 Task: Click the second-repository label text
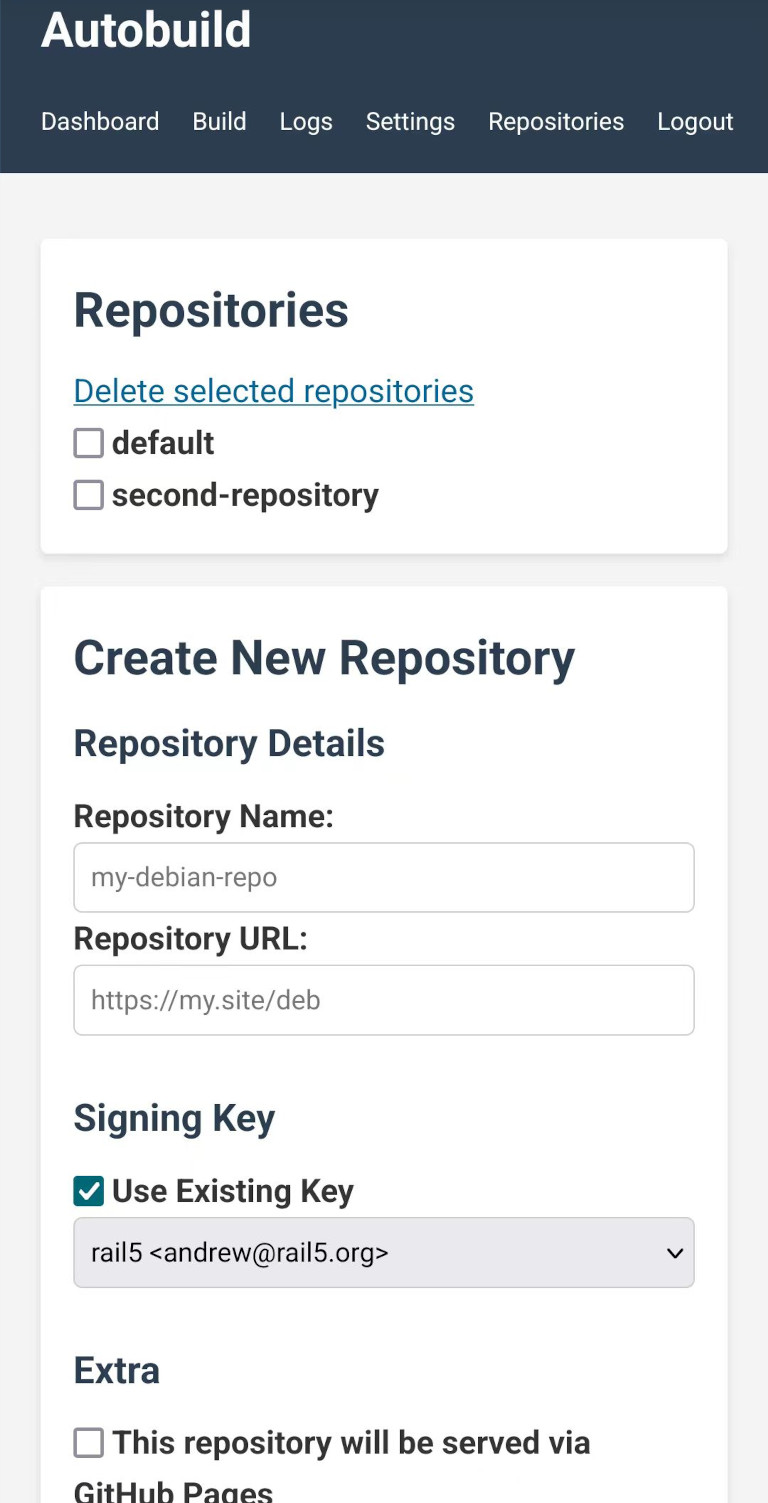coord(245,495)
